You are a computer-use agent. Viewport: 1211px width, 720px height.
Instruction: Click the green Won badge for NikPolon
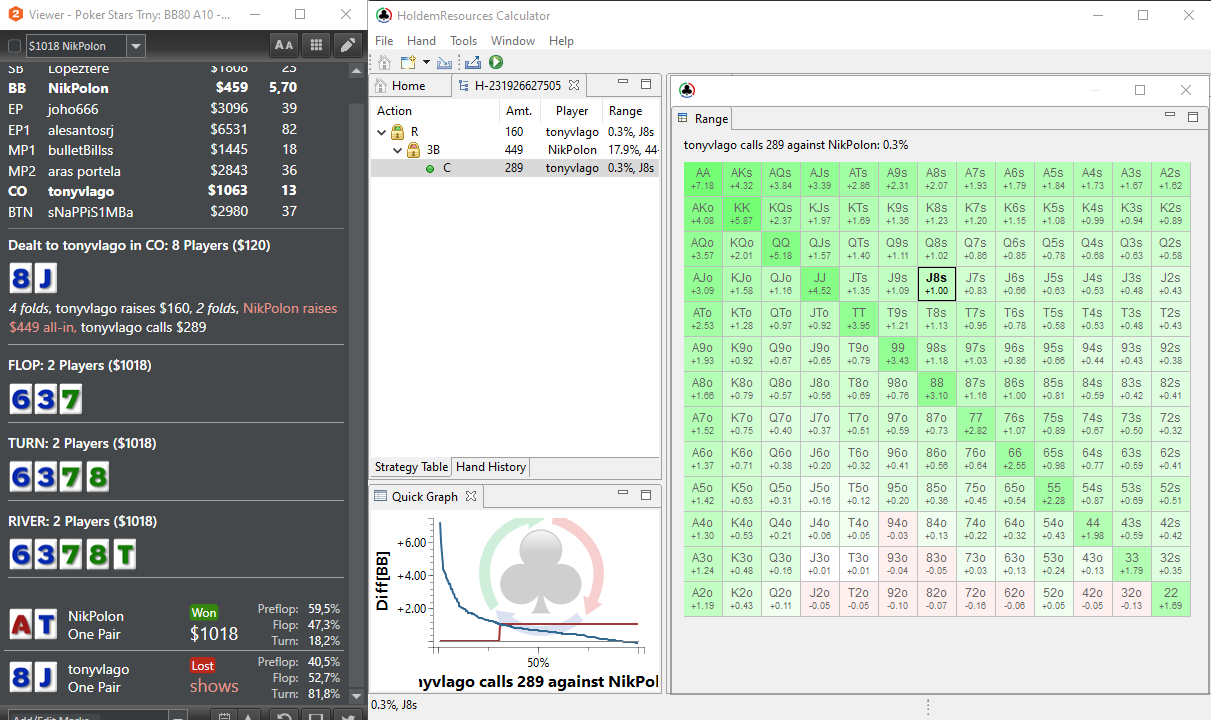tap(204, 612)
